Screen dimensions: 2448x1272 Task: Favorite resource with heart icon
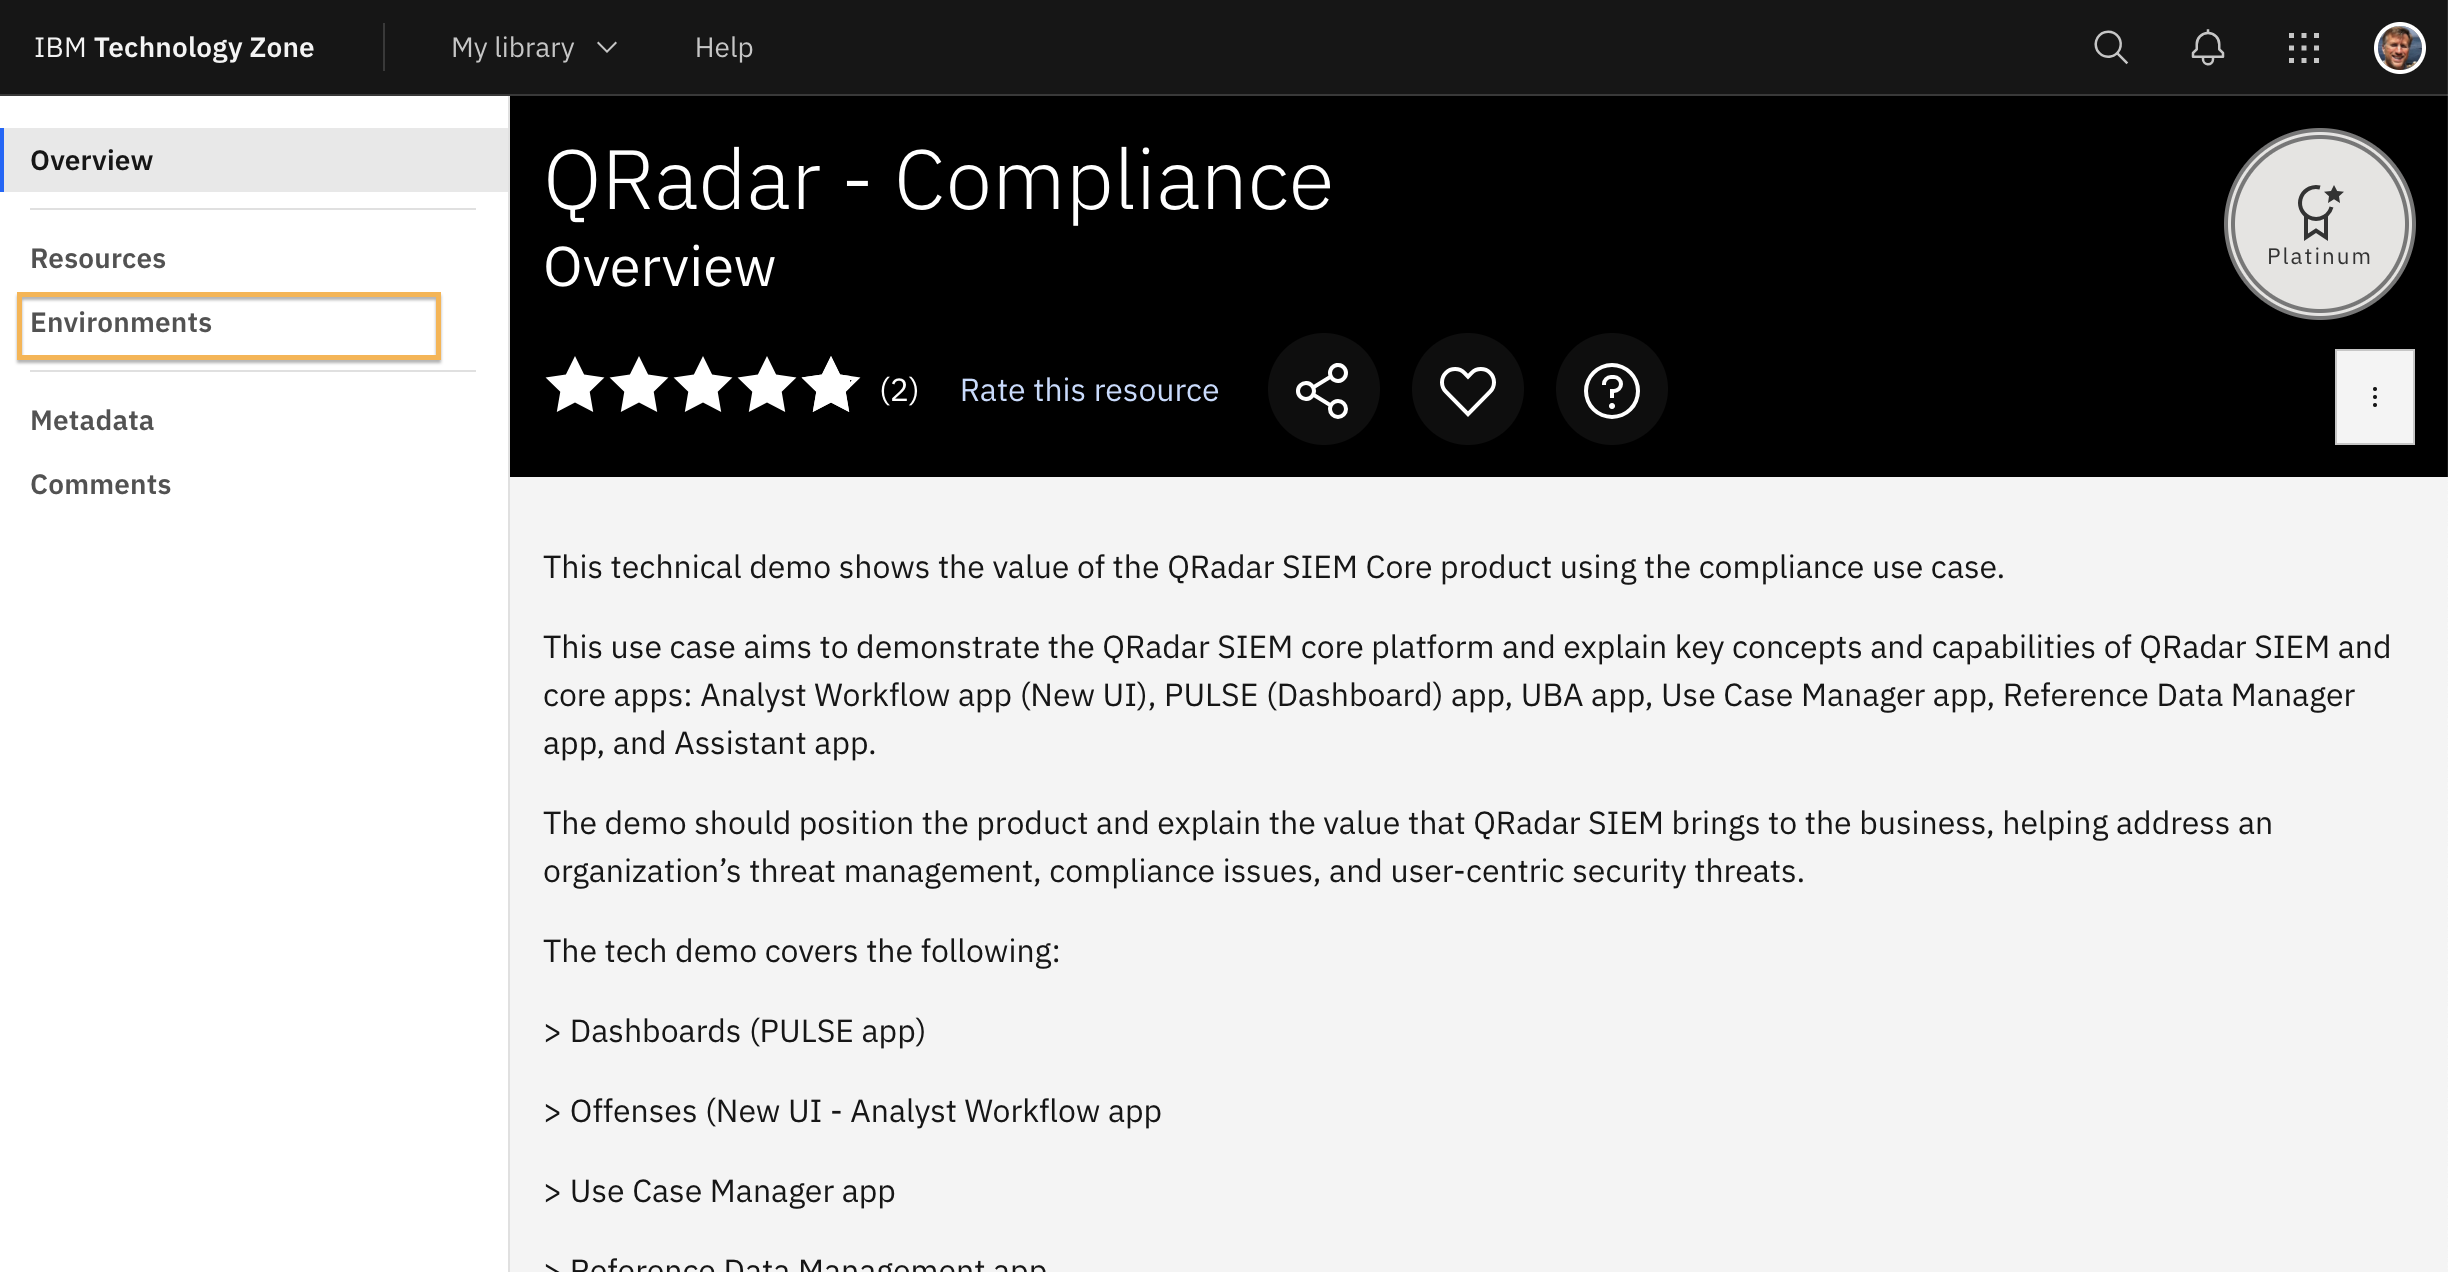(x=1467, y=390)
